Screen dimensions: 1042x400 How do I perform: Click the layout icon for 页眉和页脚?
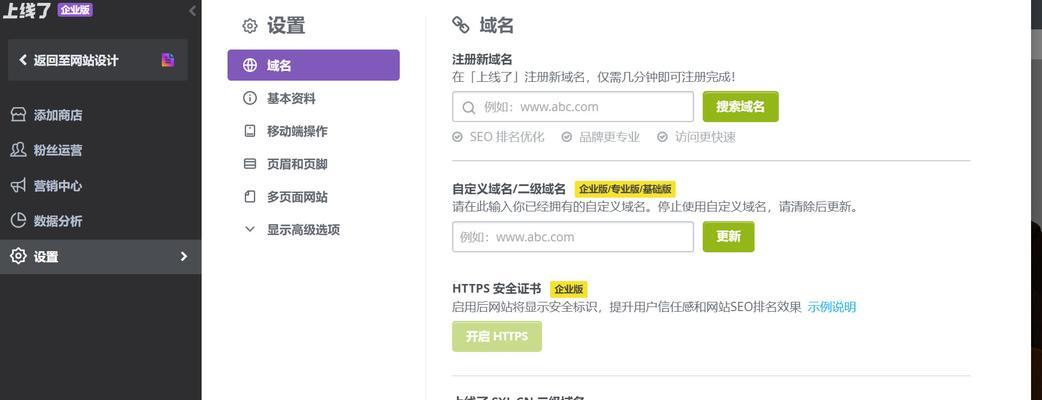pyautogui.click(x=250, y=163)
